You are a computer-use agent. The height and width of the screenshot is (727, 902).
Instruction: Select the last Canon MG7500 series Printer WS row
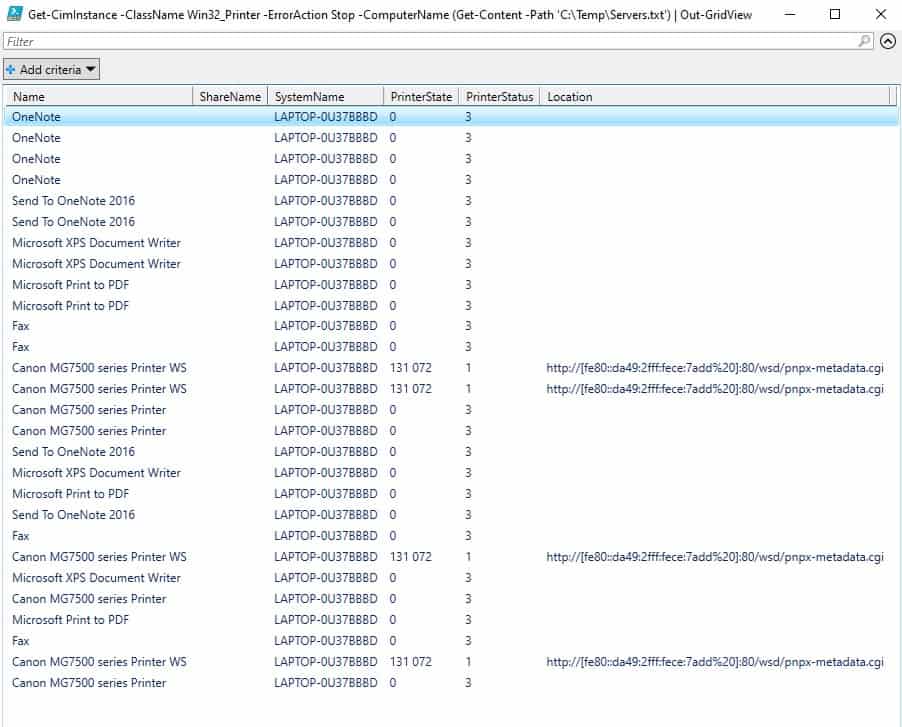pyautogui.click(x=452, y=661)
